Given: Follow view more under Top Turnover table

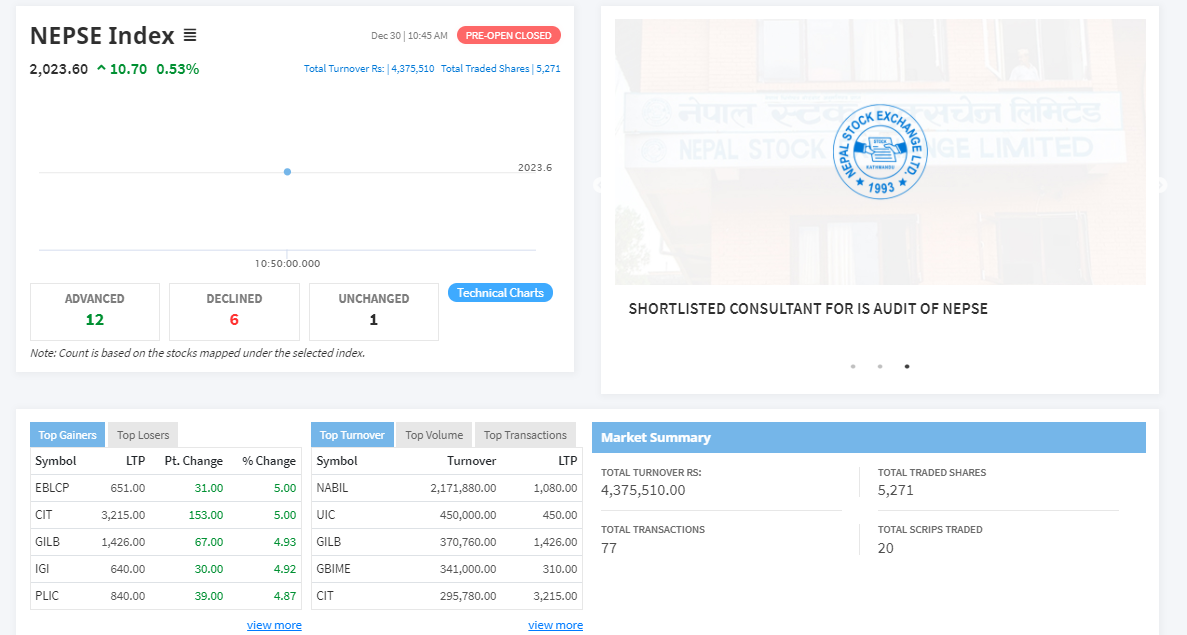Looking at the screenshot, I should click(556, 625).
